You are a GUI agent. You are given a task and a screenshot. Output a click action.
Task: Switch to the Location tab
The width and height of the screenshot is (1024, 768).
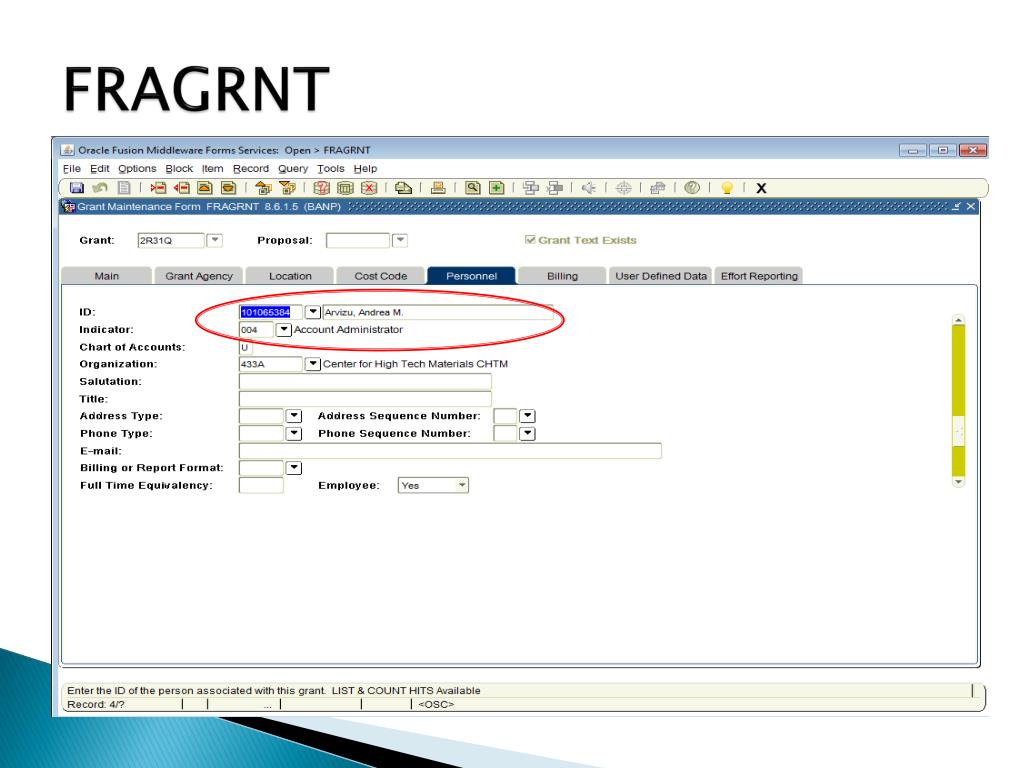coord(290,276)
